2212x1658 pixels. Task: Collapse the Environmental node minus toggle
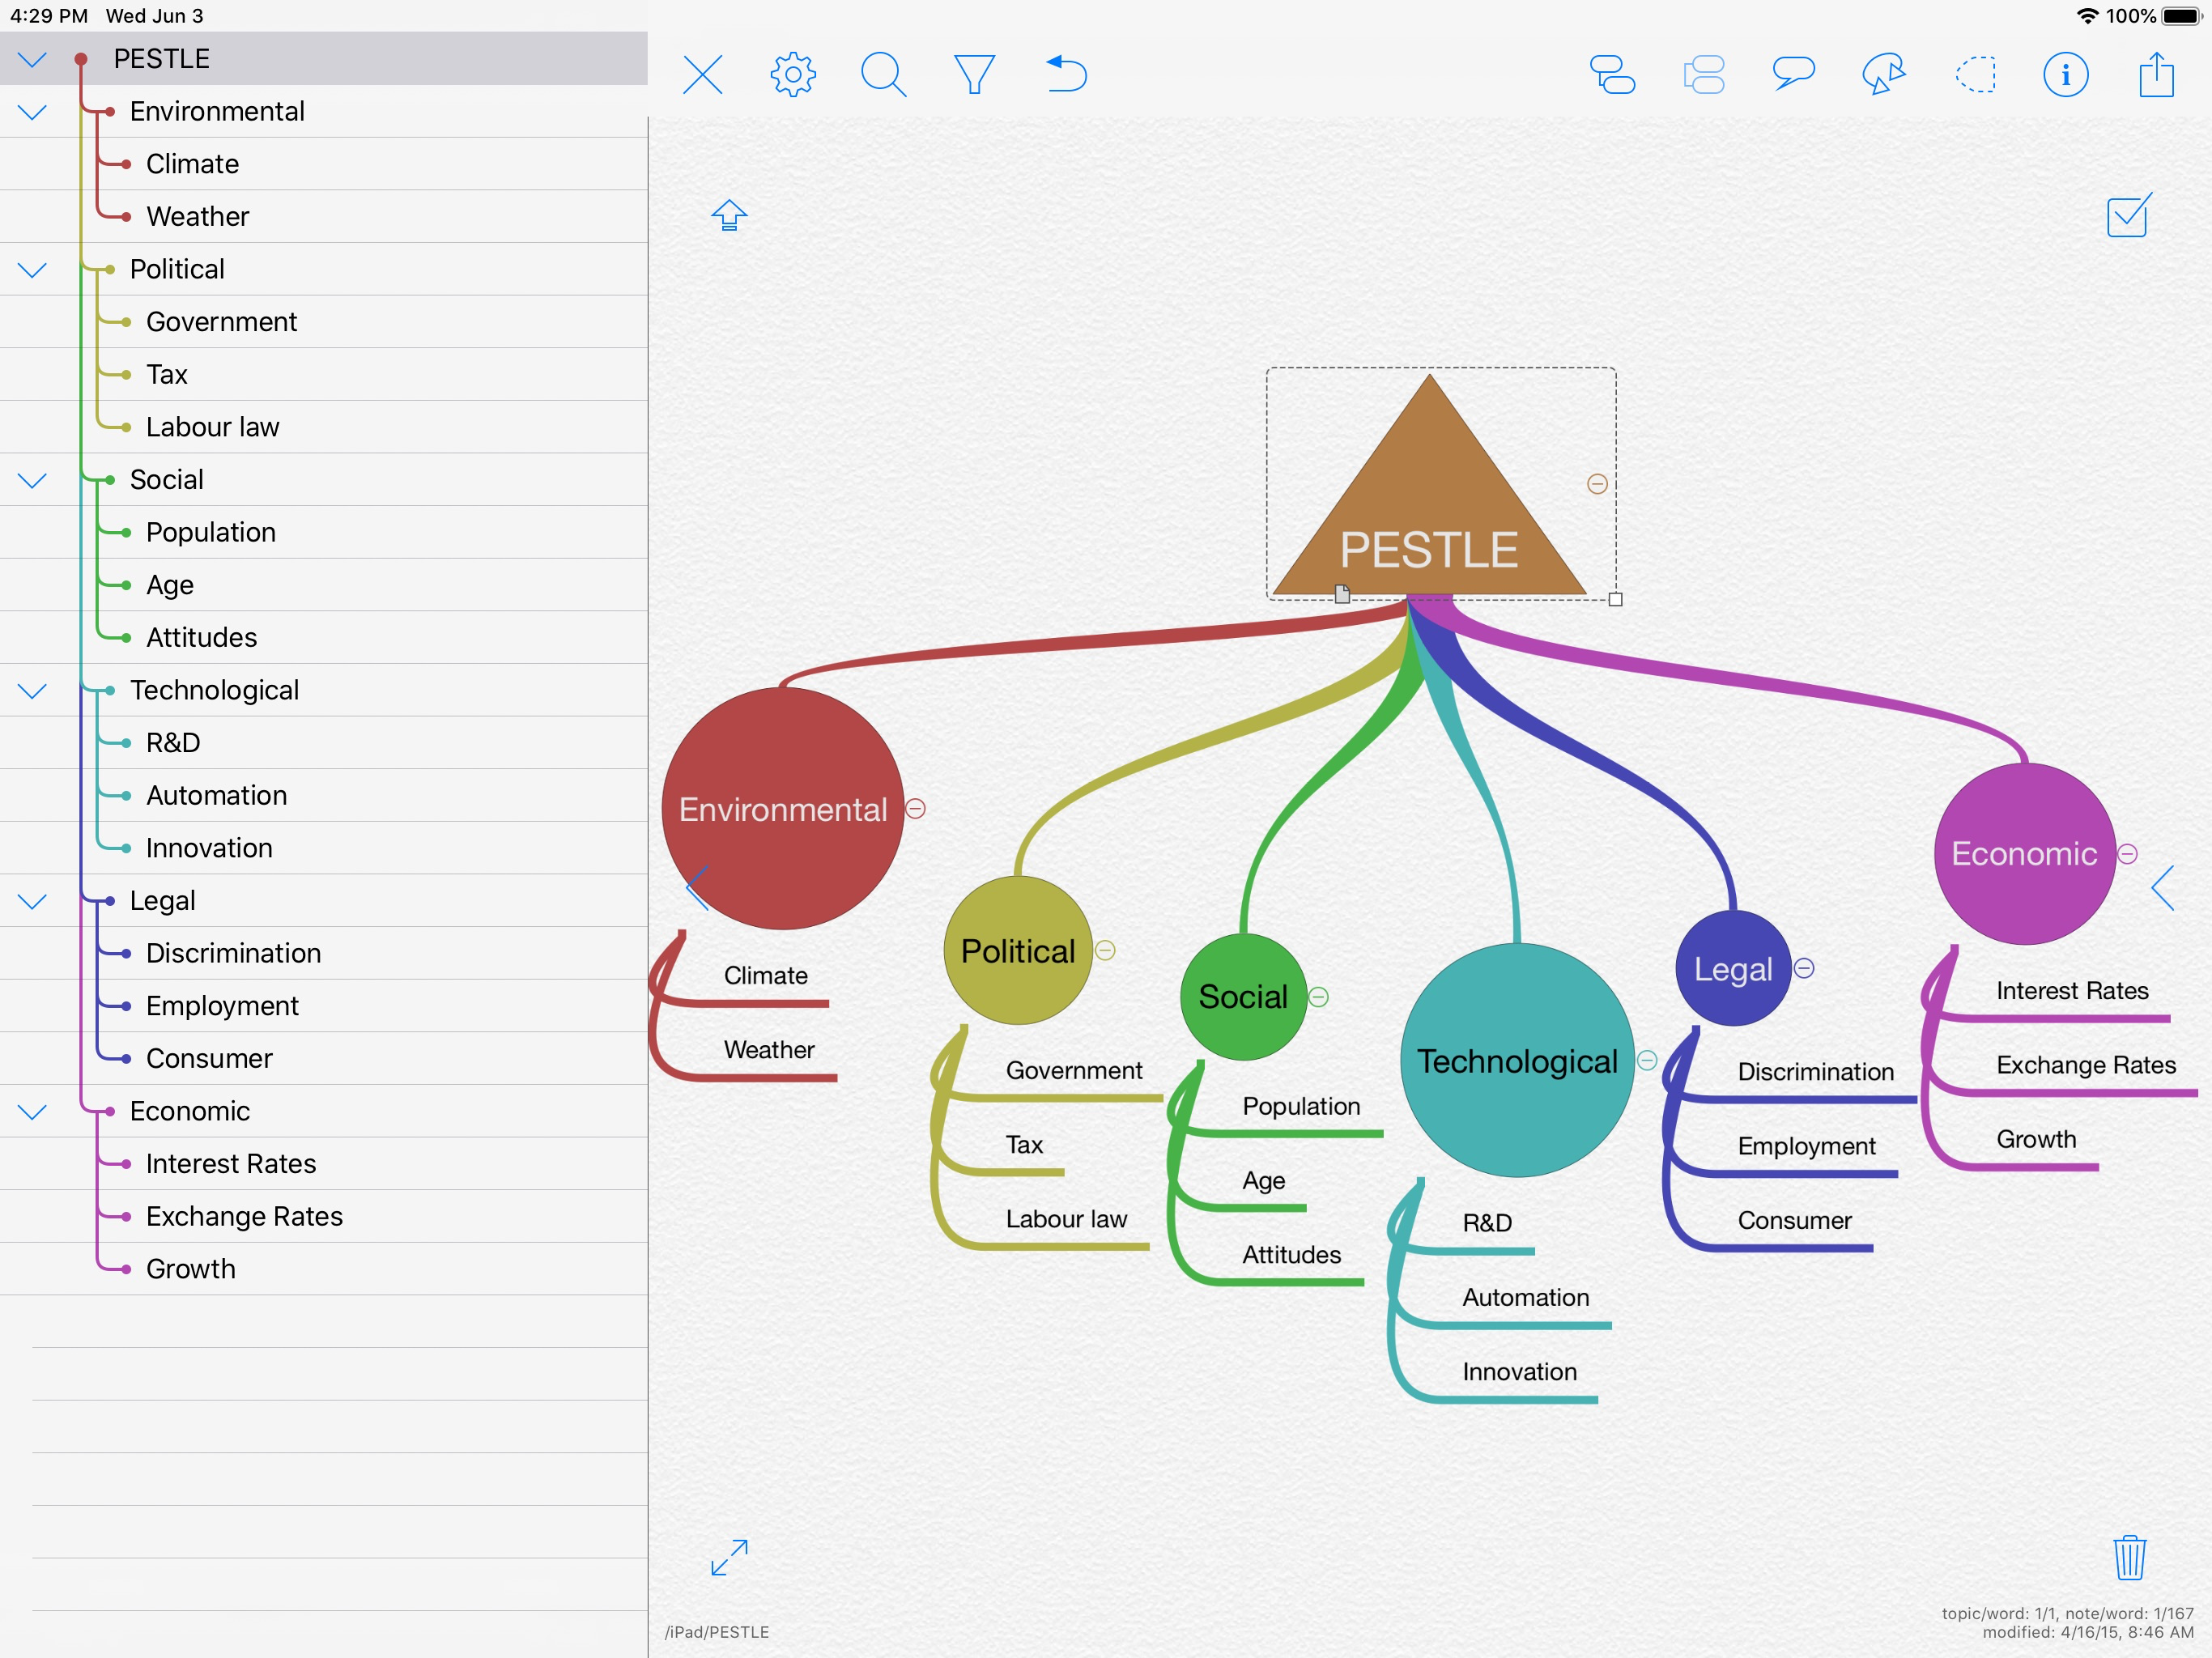point(915,809)
